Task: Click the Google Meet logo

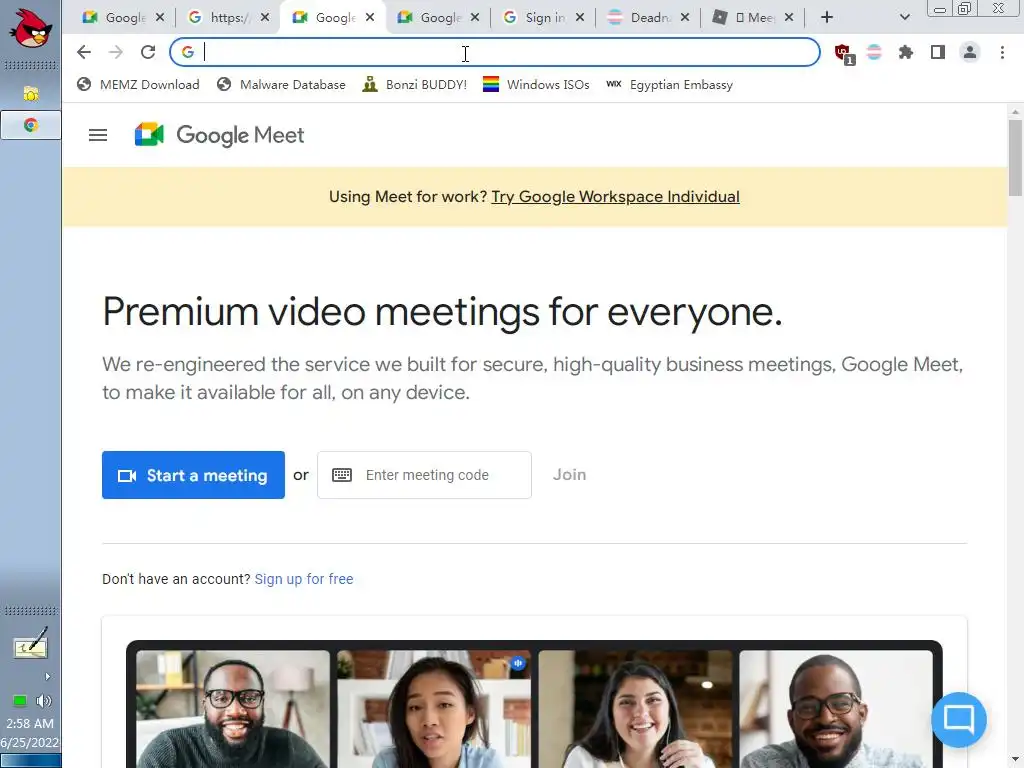Action: click(219, 135)
